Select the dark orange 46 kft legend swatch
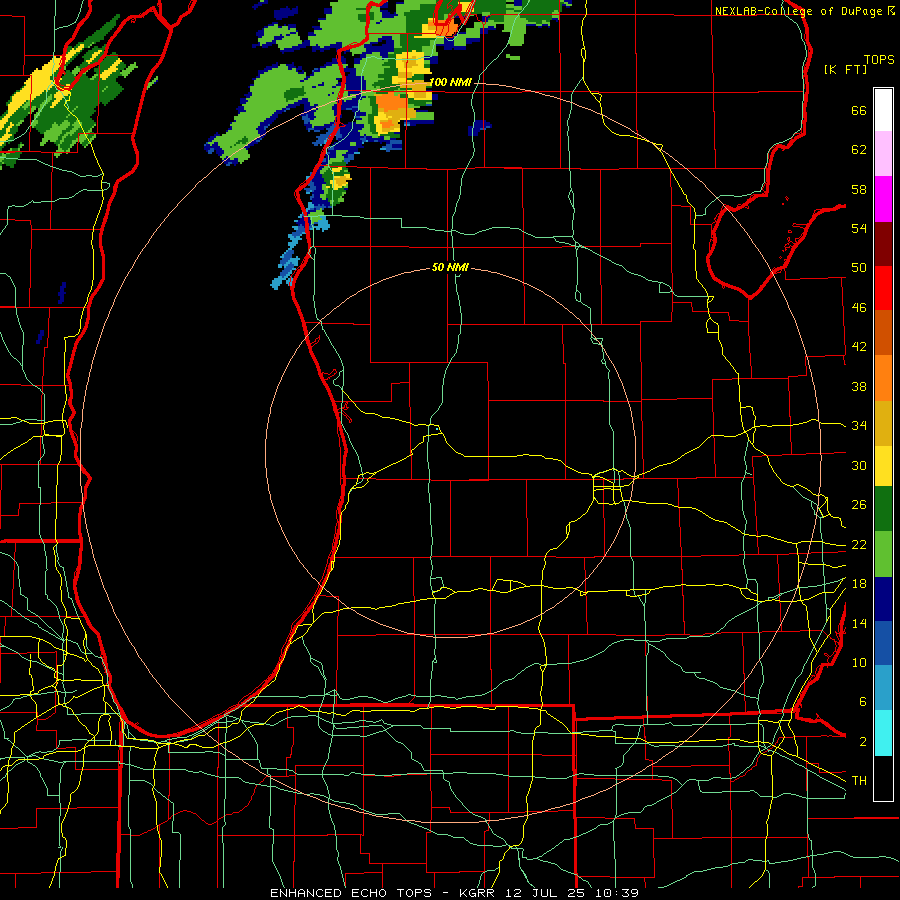 click(883, 332)
